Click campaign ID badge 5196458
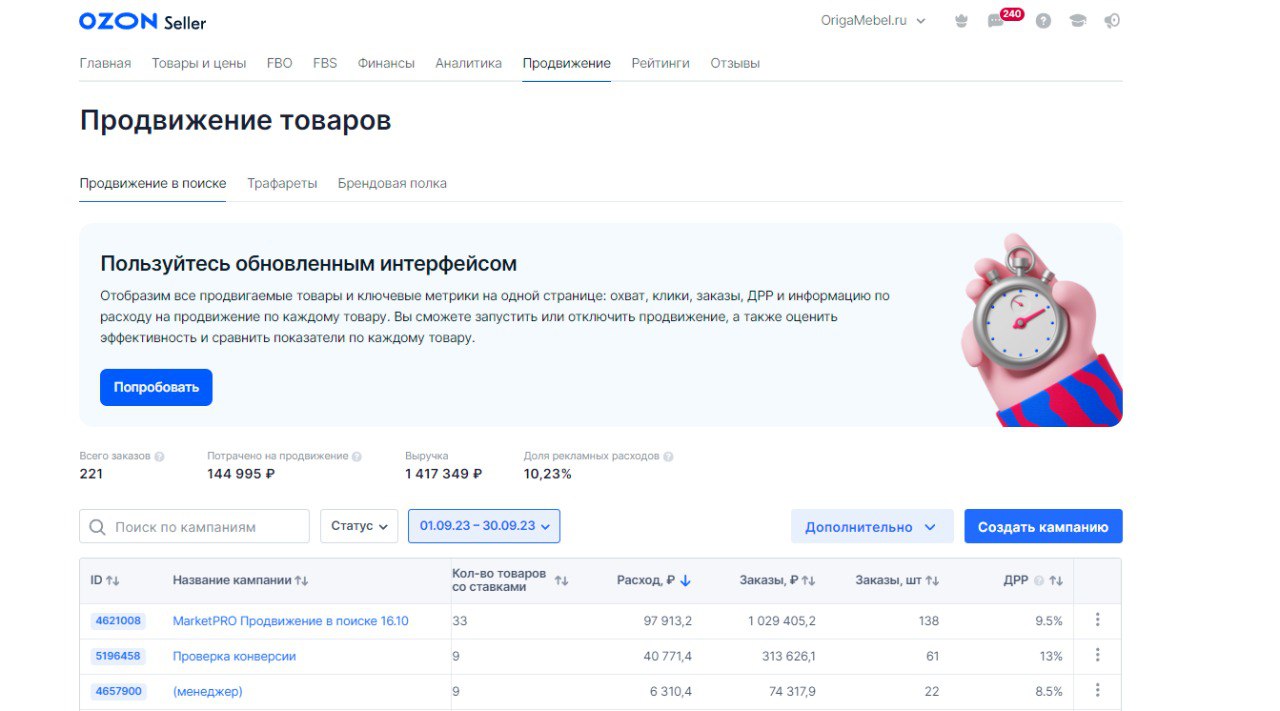1280x711 pixels. coord(118,656)
